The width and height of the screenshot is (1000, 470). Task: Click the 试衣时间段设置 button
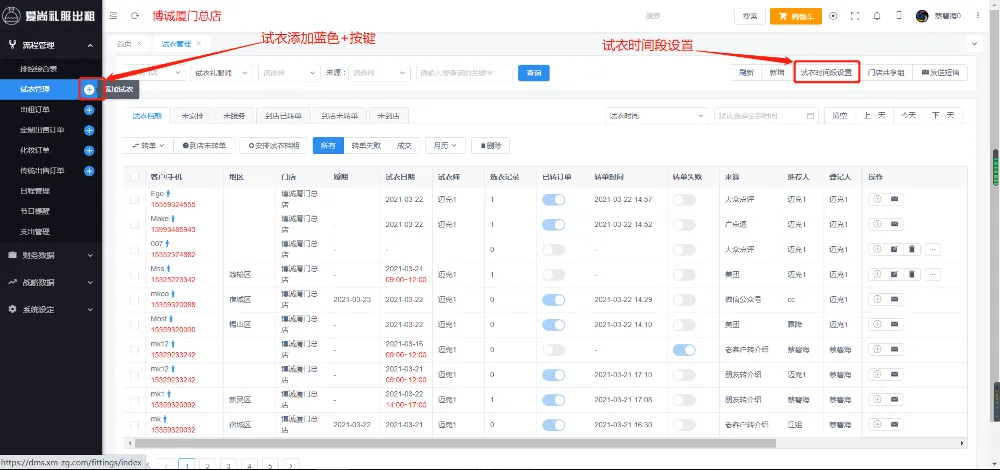point(826,73)
